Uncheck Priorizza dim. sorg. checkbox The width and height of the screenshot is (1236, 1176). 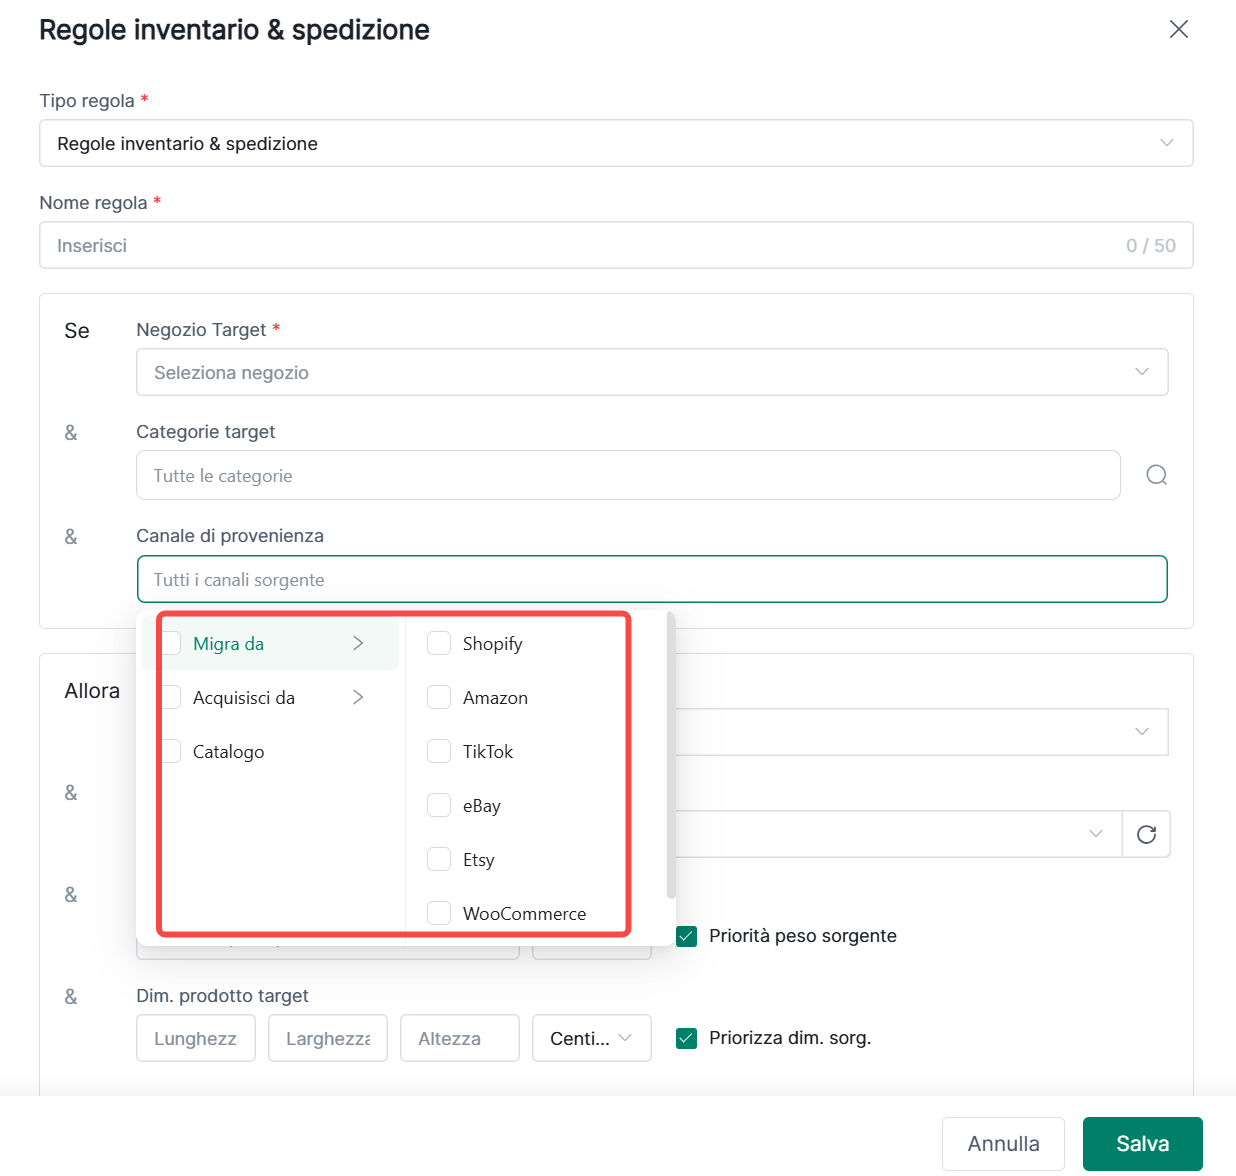[686, 1038]
